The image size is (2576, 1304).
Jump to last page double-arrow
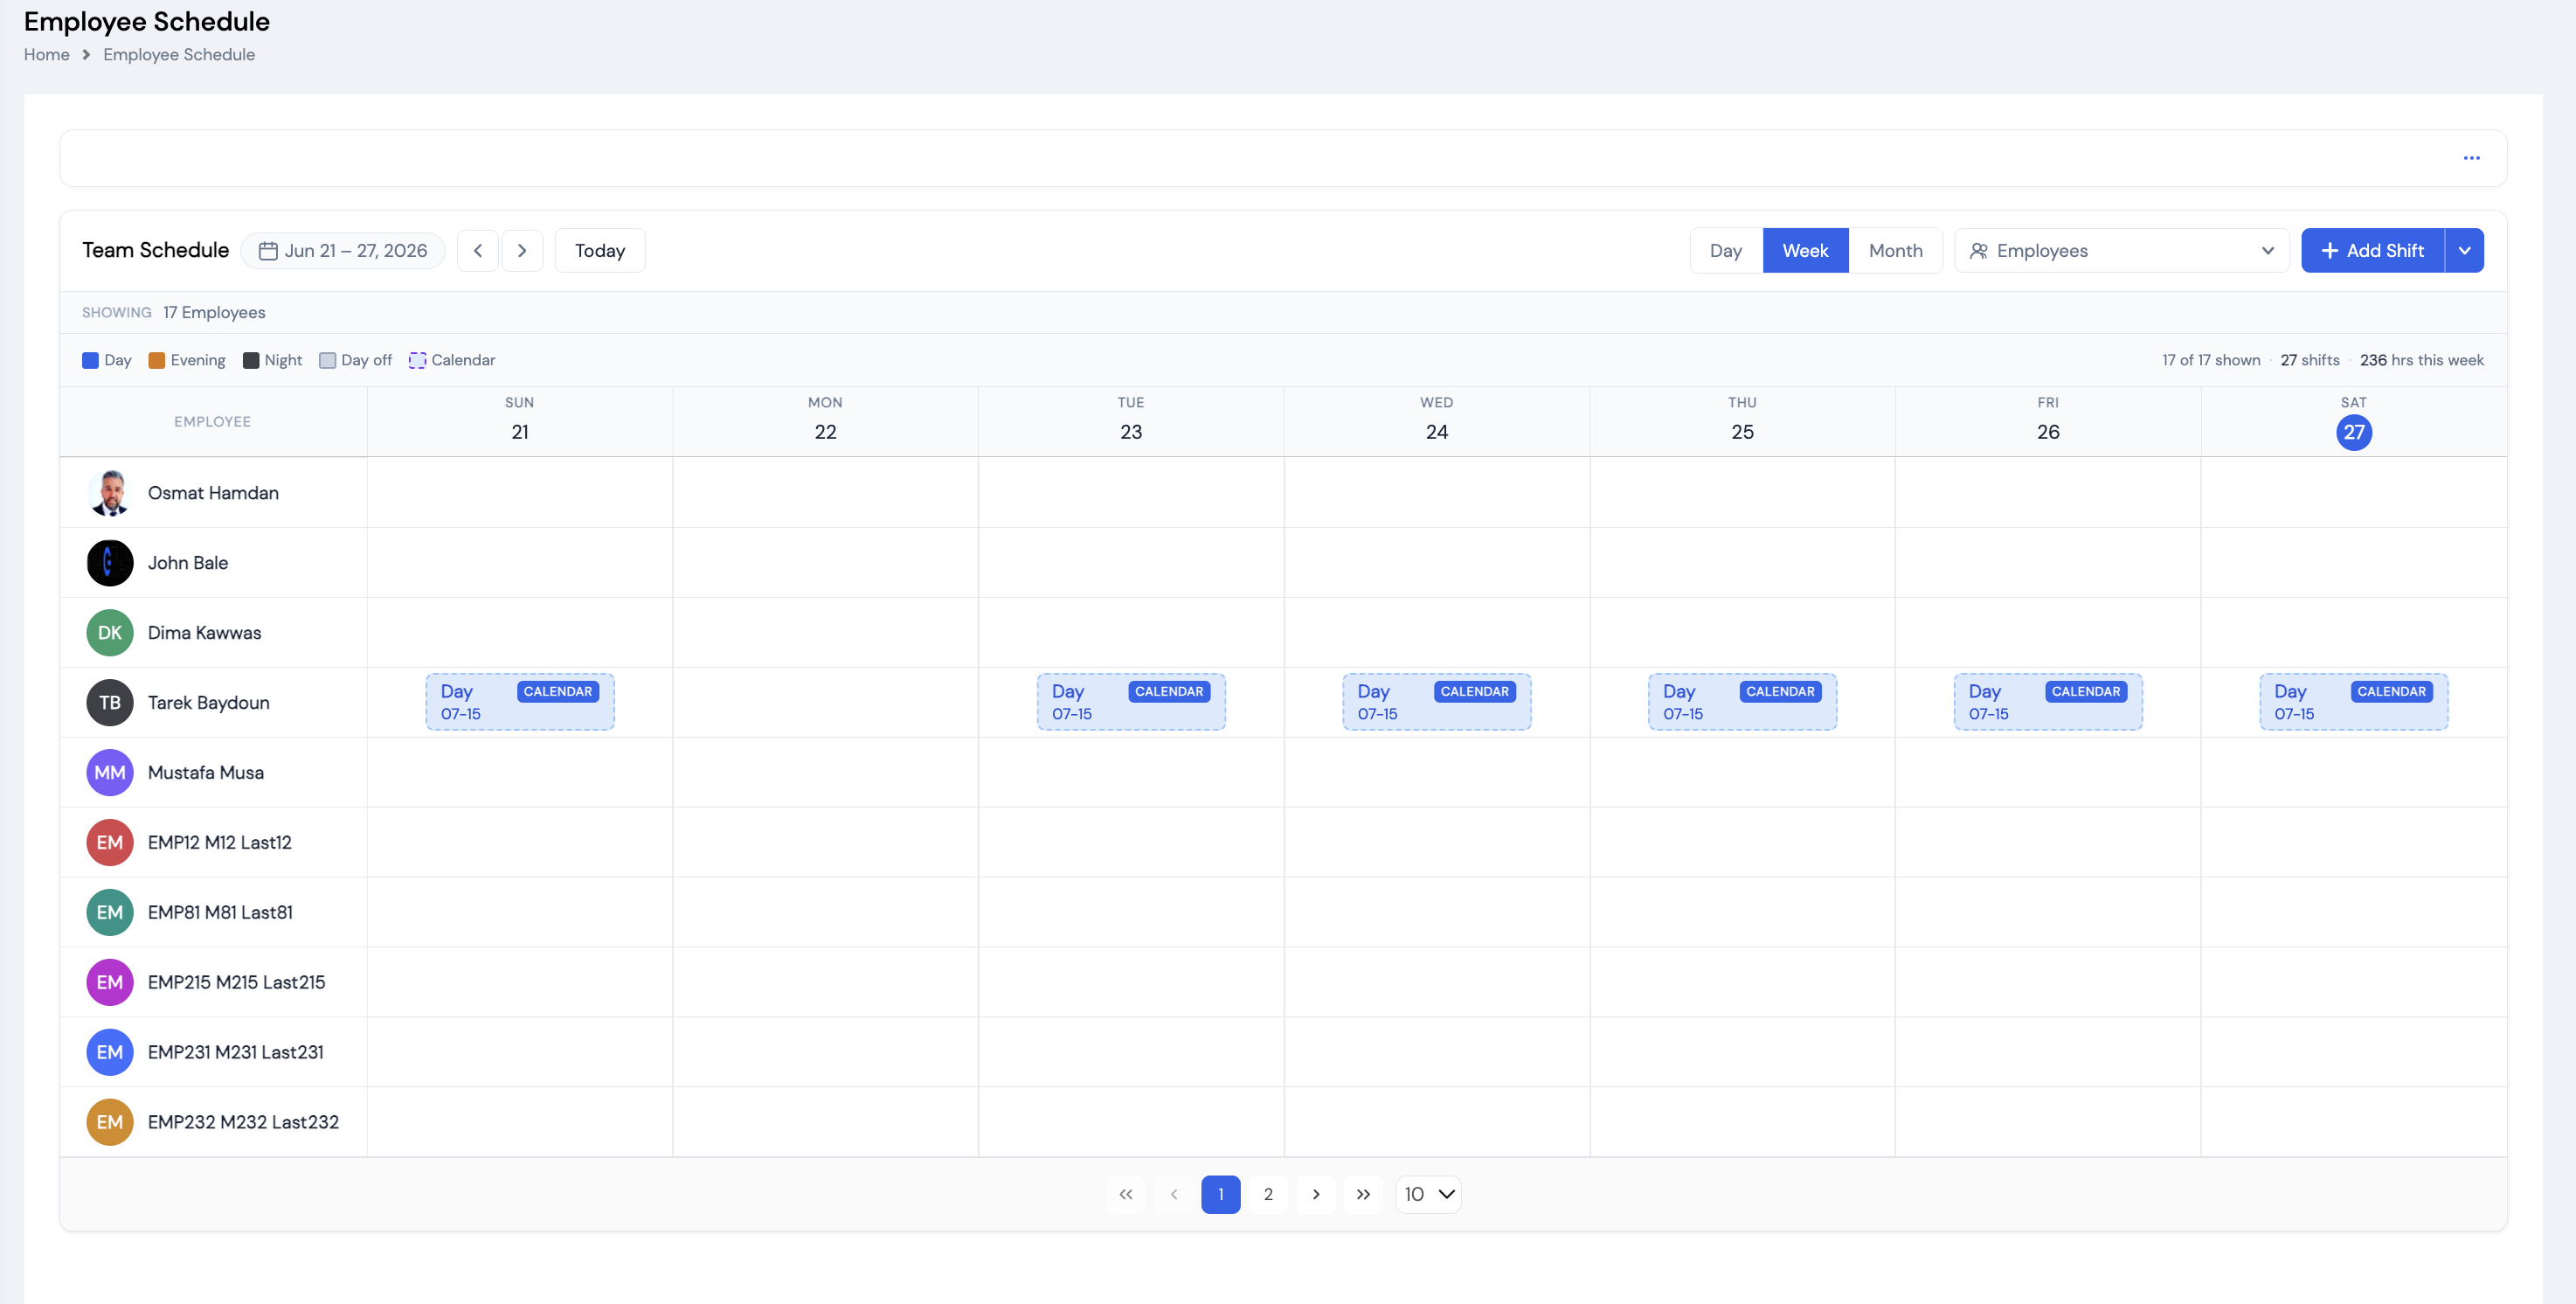[1364, 1194]
